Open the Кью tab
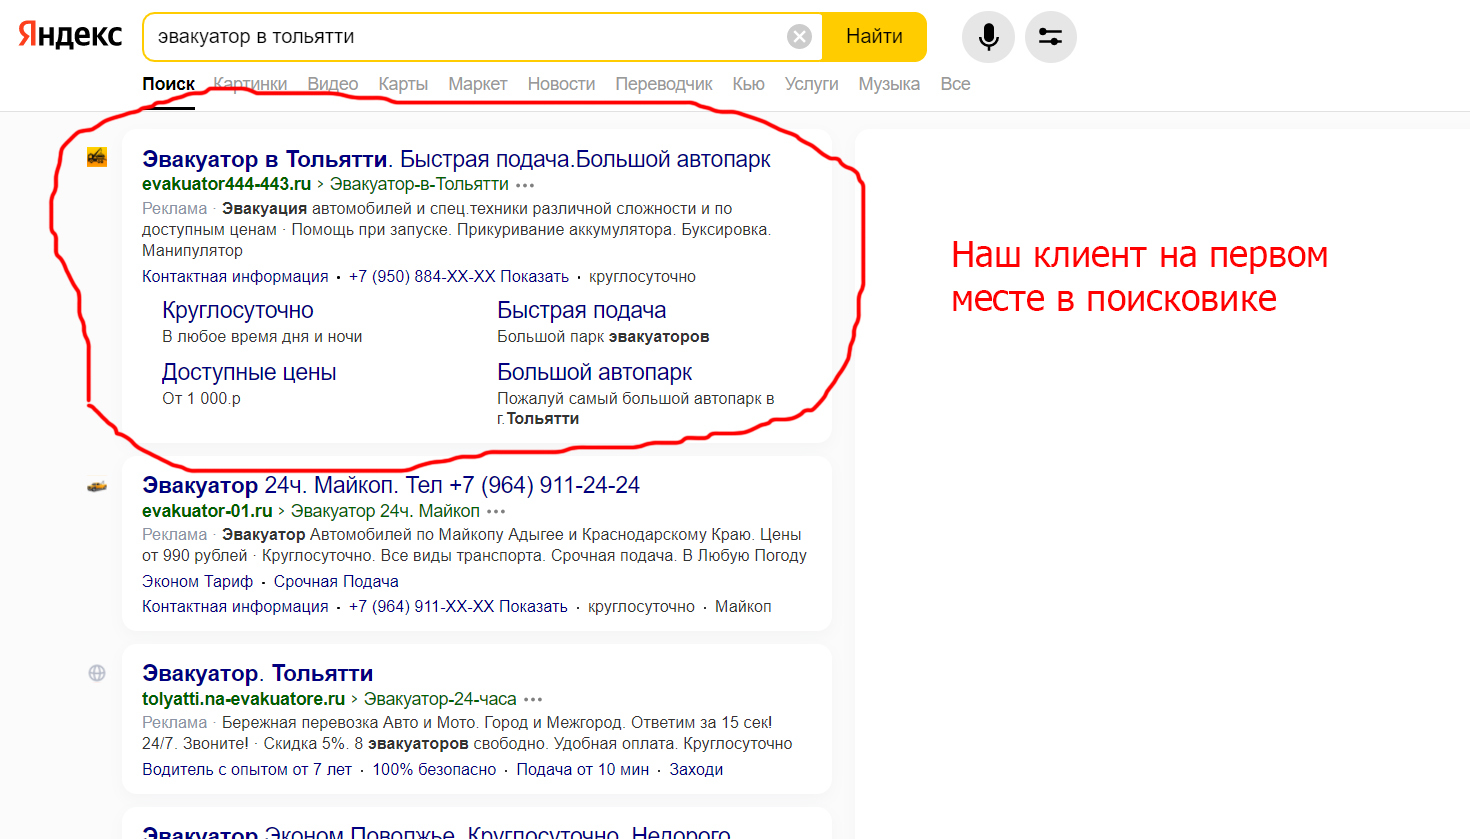Screen dimensions: 1470x839 click(x=748, y=84)
